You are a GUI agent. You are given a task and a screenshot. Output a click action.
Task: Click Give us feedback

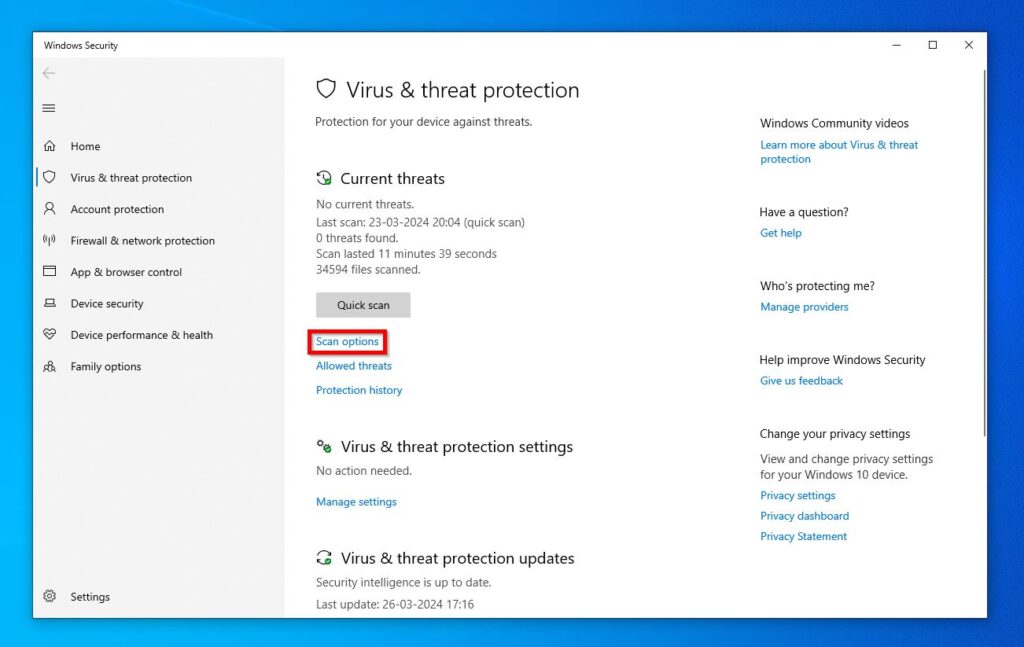pyautogui.click(x=801, y=380)
